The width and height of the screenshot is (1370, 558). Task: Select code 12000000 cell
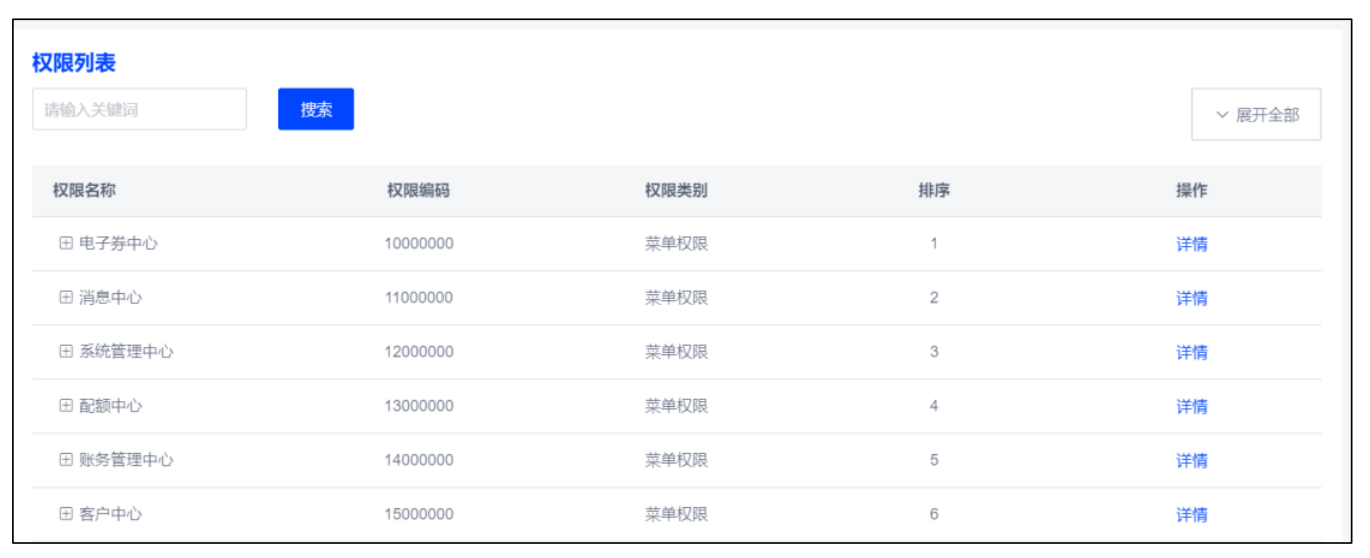point(419,351)
